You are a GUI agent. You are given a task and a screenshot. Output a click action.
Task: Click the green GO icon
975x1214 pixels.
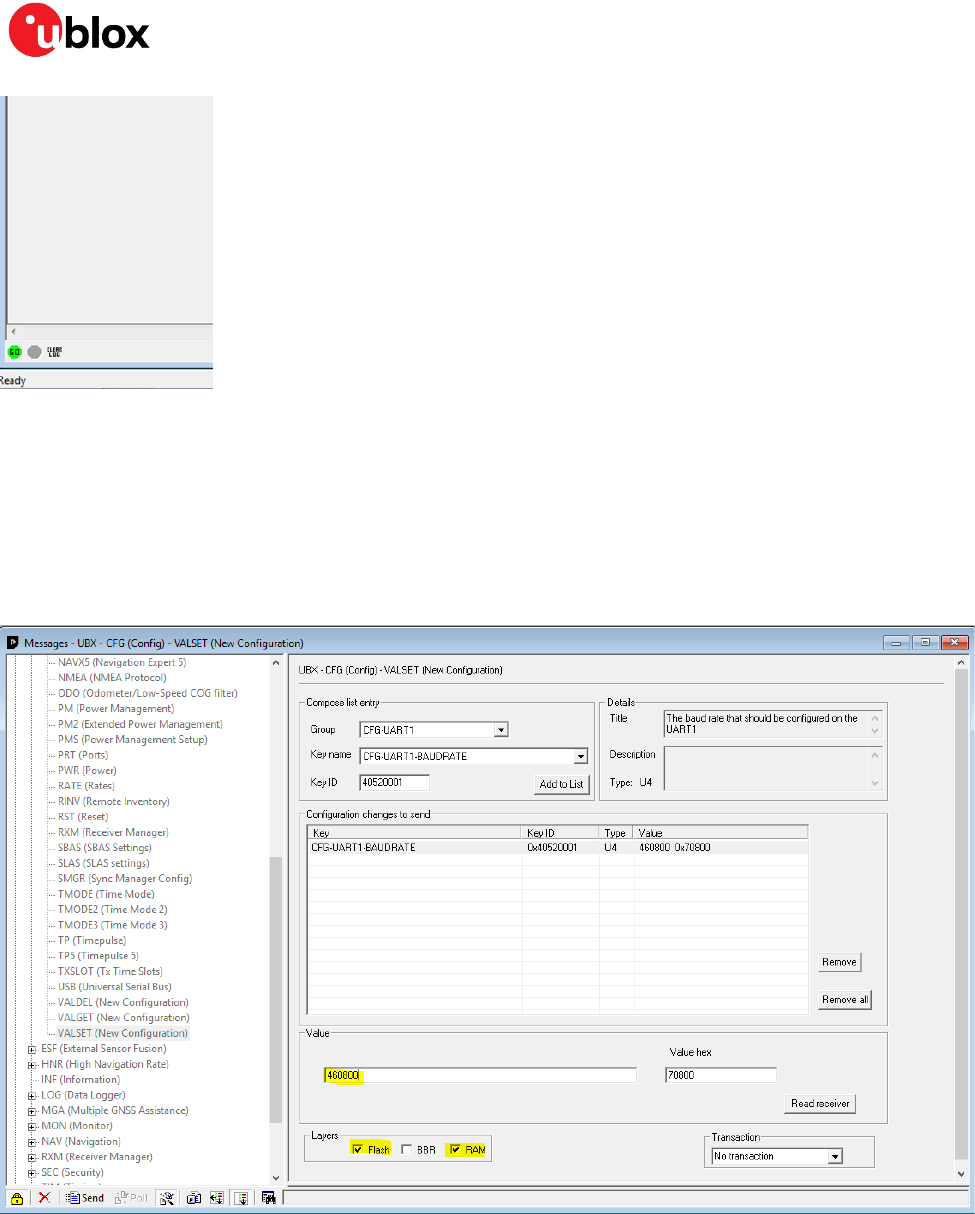click(x=15, y=352)
